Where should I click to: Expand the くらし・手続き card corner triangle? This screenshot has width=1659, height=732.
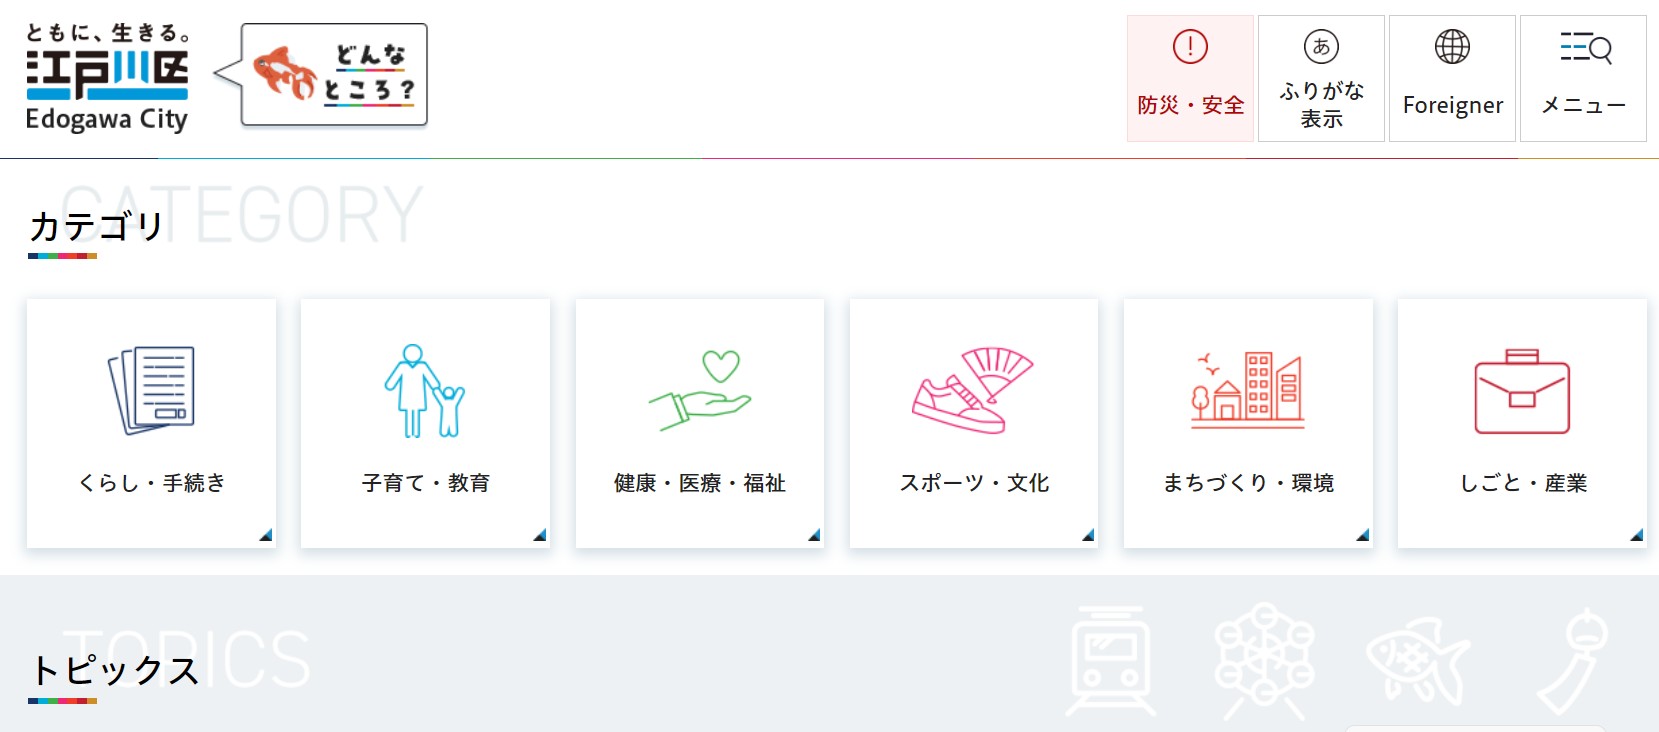click(x=265, y=536)
